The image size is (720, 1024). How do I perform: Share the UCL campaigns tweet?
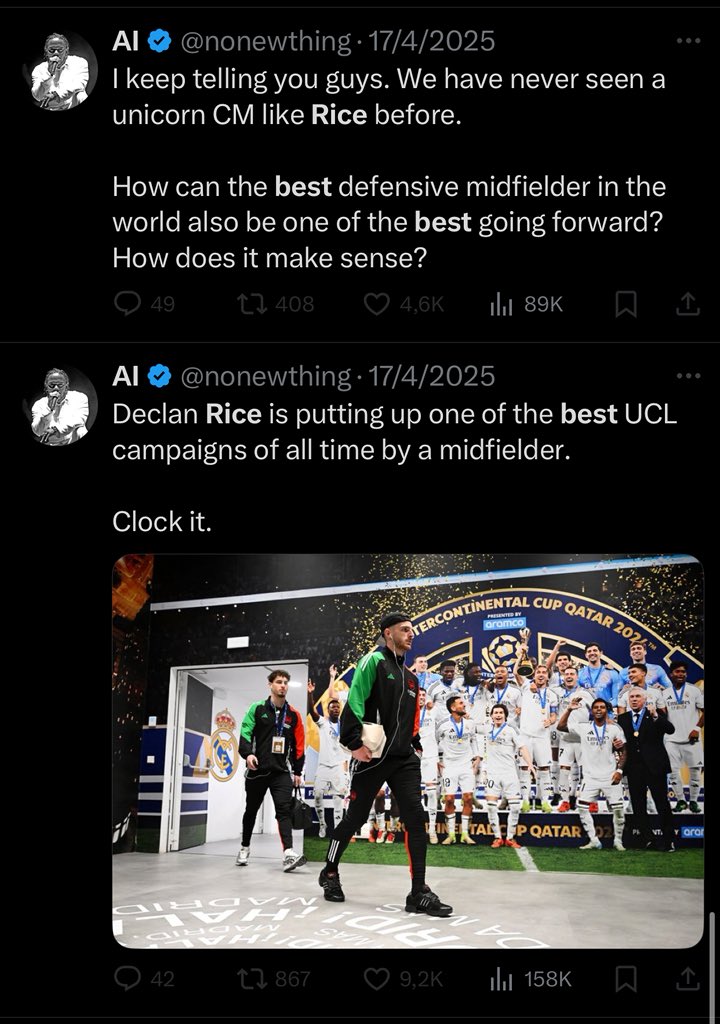pos(687,978)
